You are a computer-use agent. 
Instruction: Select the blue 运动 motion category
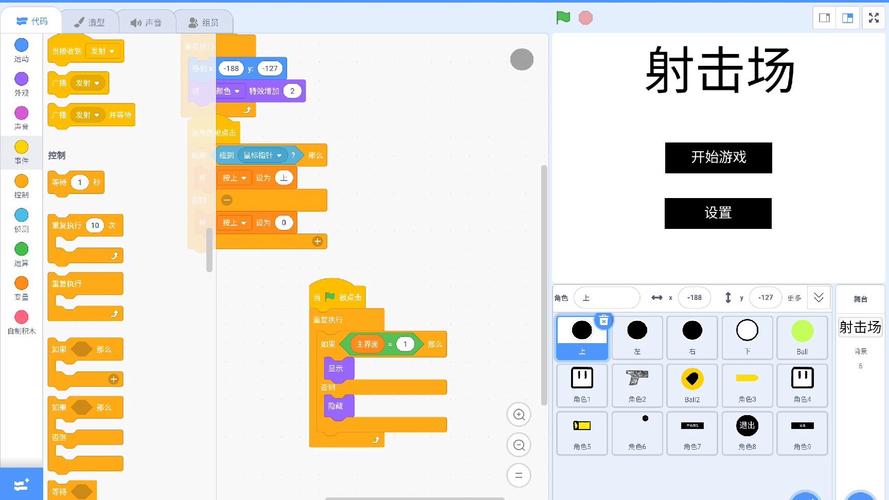coord(21,50)
